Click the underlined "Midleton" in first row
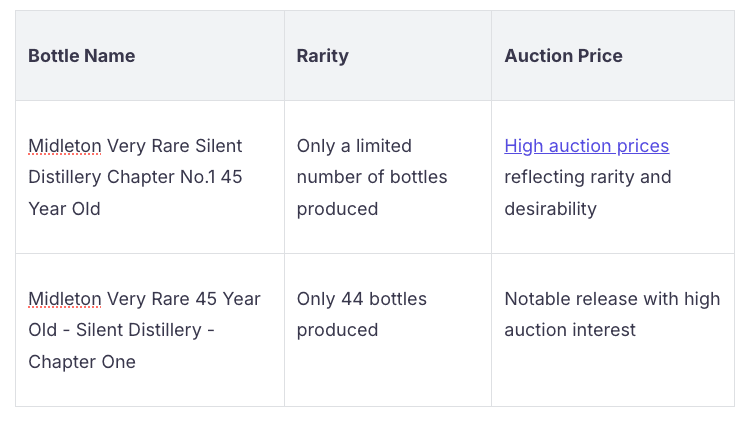 pyautogui.click(x=64, y=146)
